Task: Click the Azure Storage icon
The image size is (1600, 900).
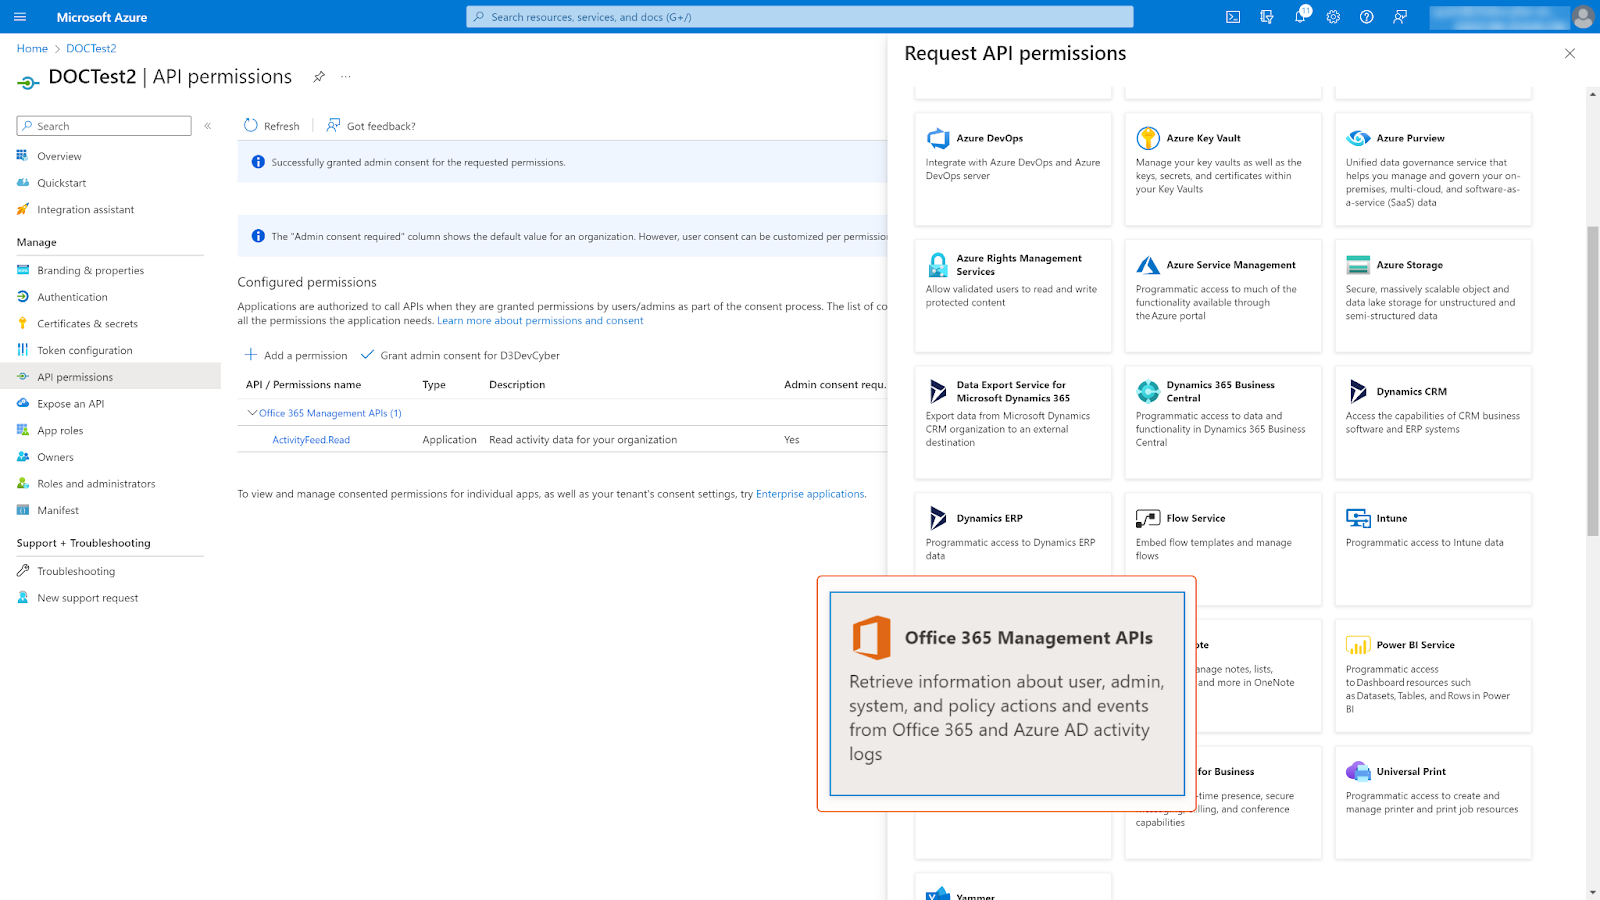Action: (x=1358, y=265)
